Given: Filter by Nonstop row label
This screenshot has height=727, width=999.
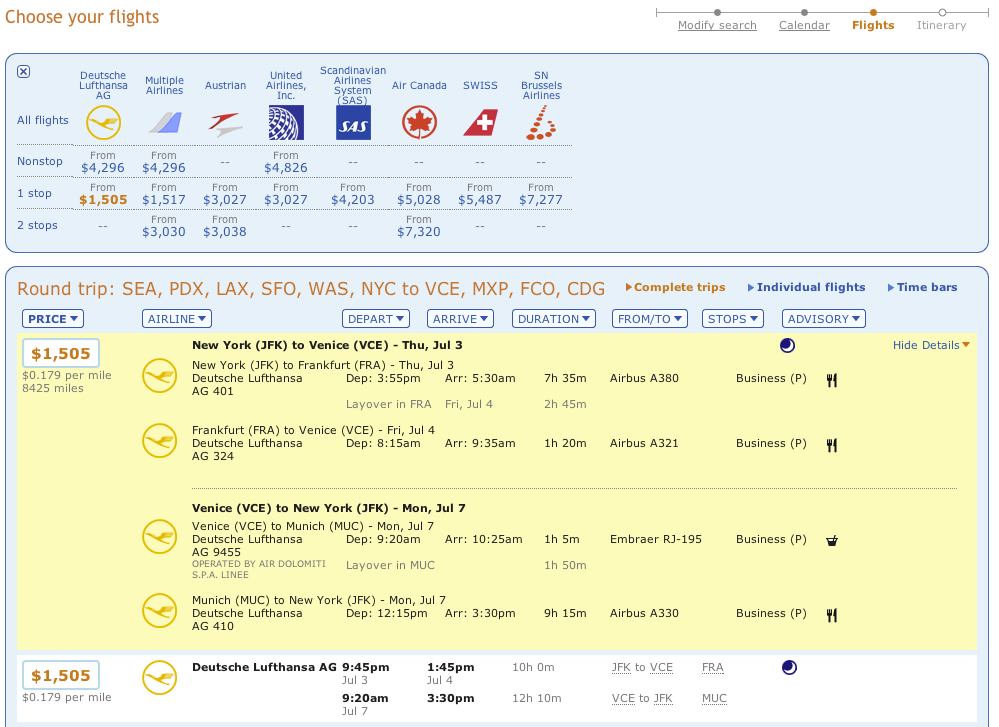Looking at the screenshot, I should (x=40, y=161).
